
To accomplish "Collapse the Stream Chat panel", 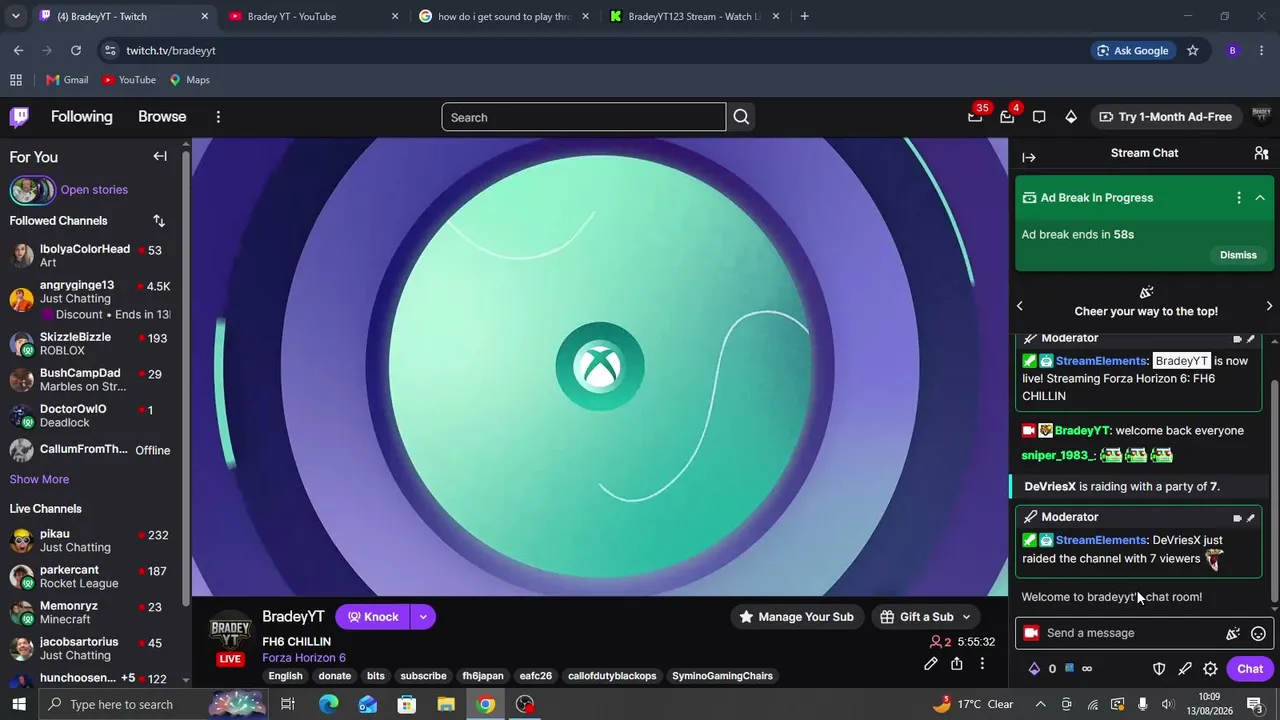I will click(1029, 157).
